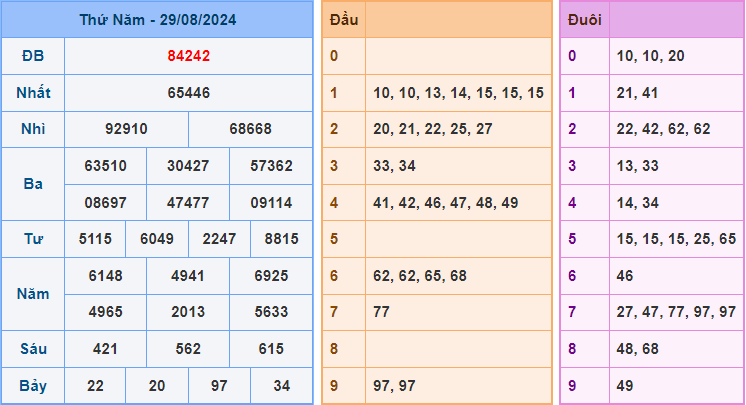Select fourth prize number 6049
The height and width of the screenshot is (405, 746).
[x=157, y=239]
